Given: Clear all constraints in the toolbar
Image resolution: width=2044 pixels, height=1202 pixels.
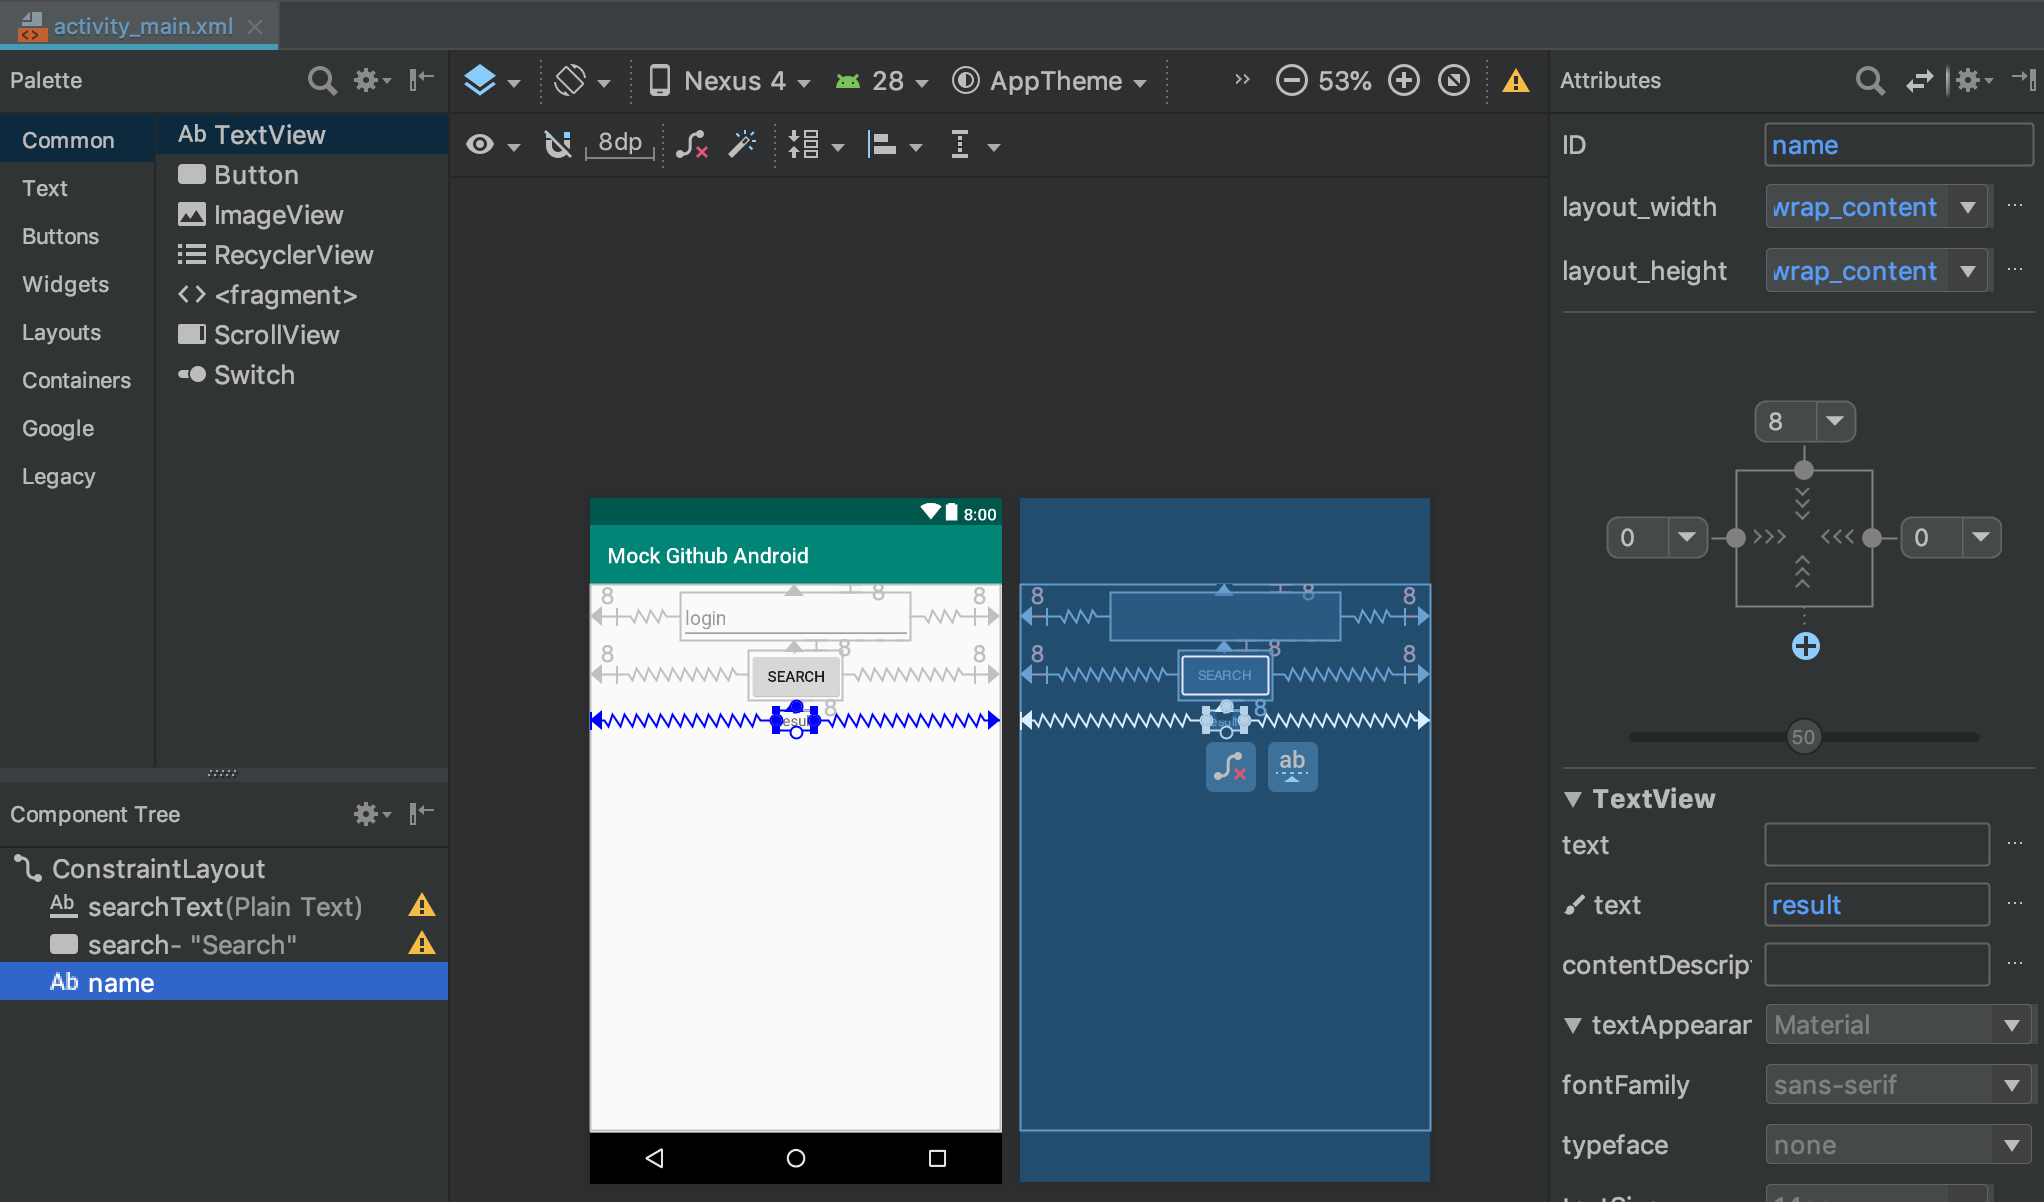Looking at the screenshot, I should (692, 145).
